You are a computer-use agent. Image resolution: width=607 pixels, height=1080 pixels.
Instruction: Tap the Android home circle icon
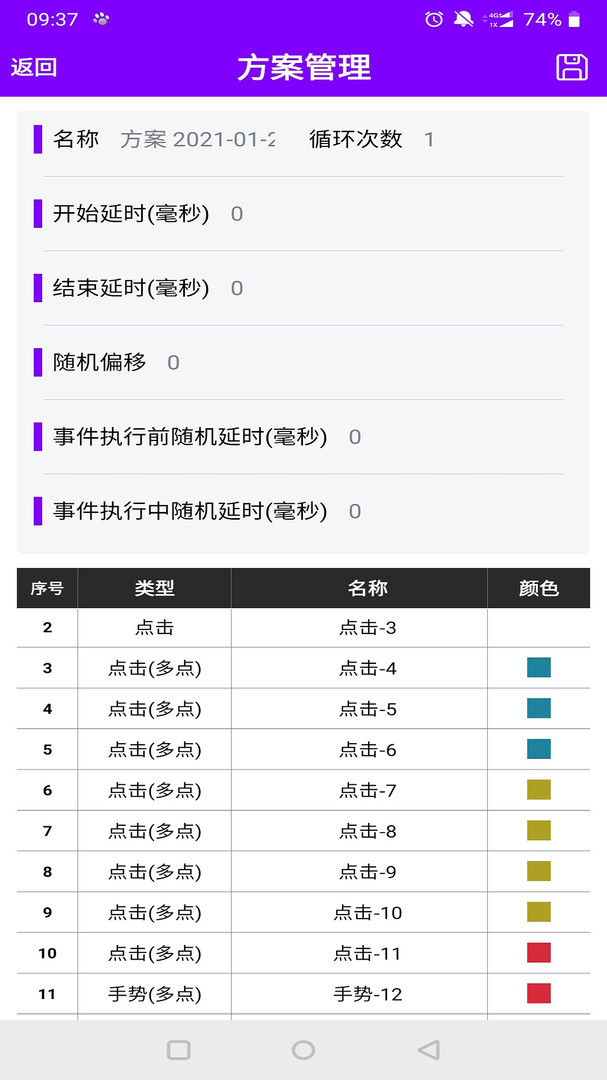tap(303, 1050)
